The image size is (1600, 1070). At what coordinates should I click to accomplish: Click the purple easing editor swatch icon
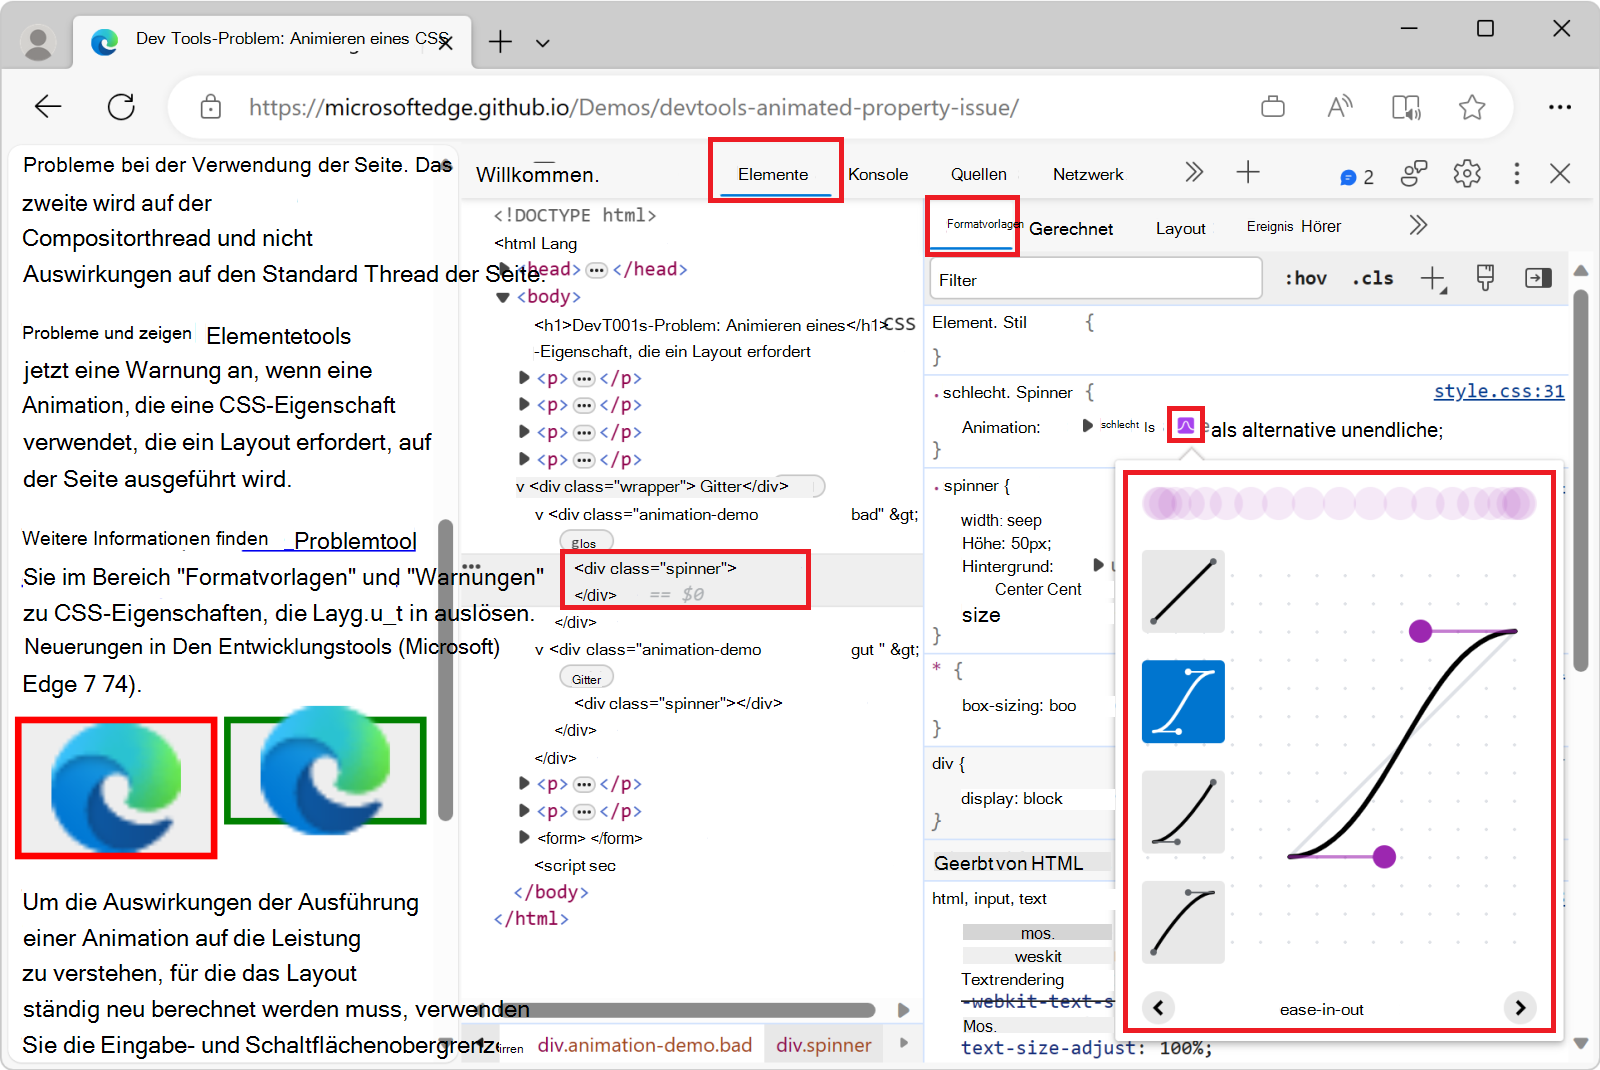pyautogui.click(x=1185, y=426)
